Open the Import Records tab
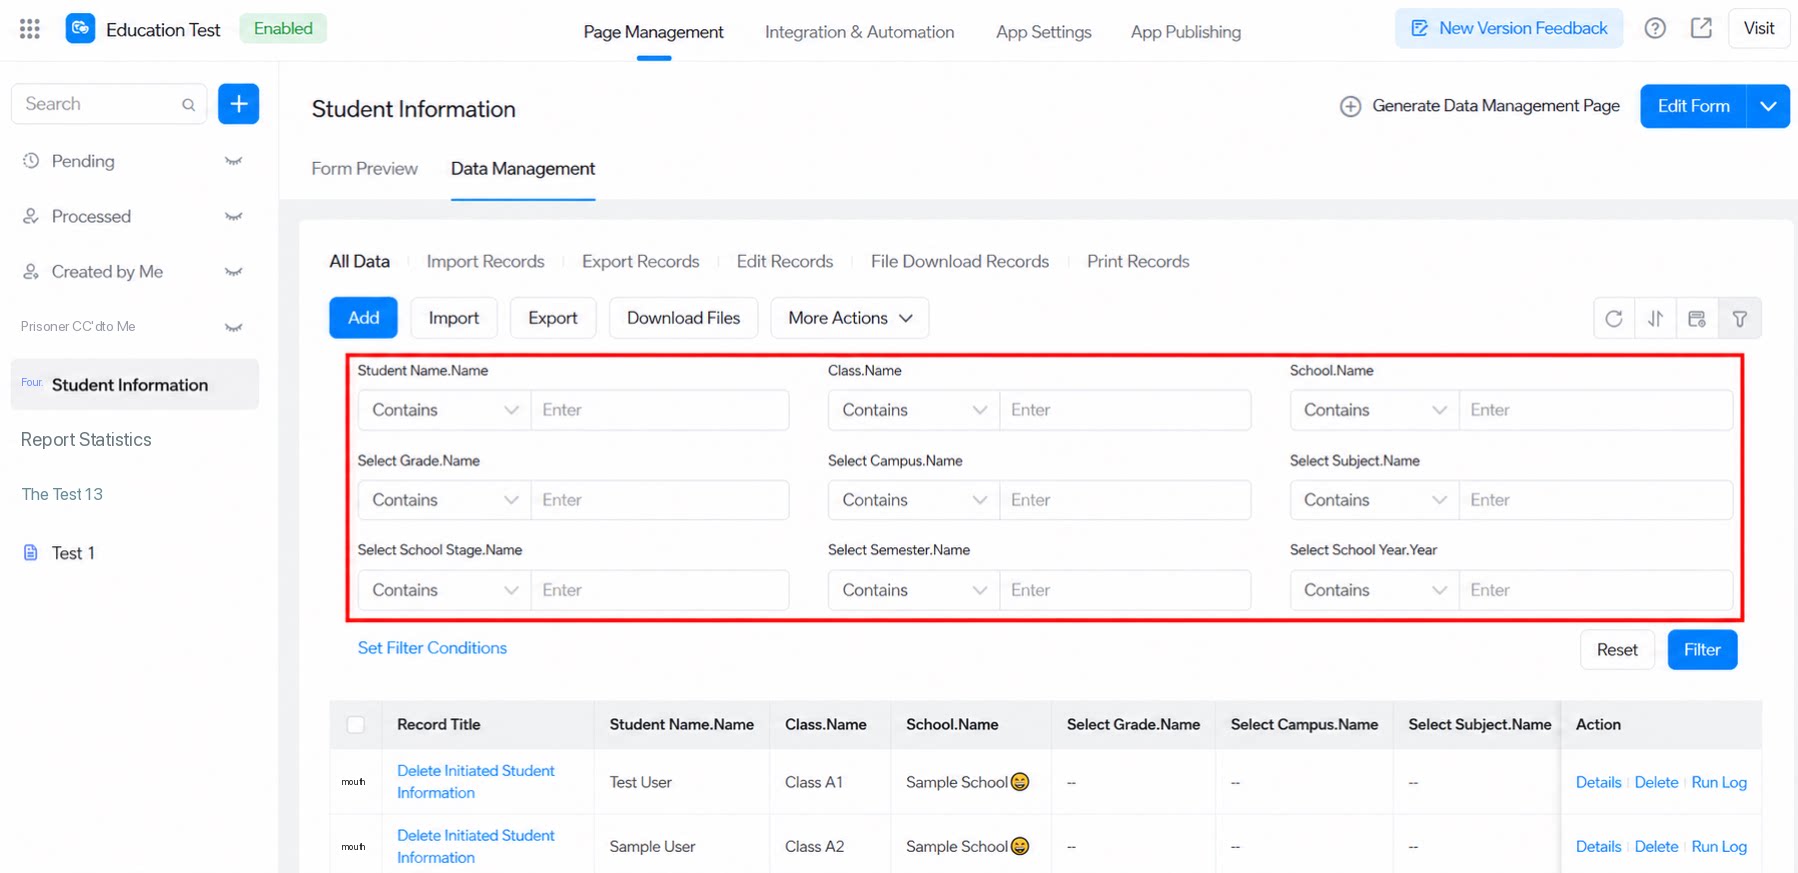 [485, 261]
